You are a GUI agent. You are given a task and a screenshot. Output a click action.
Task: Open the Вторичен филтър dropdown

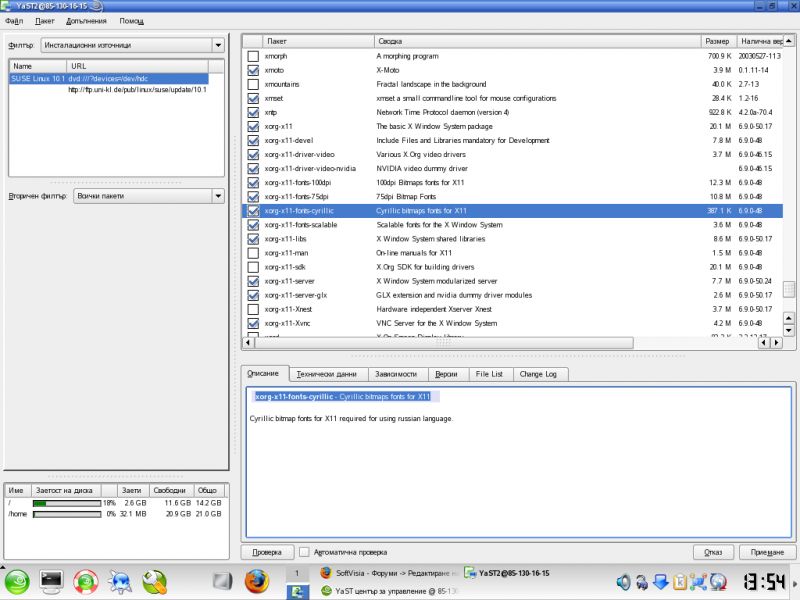(x=149, y=196)
